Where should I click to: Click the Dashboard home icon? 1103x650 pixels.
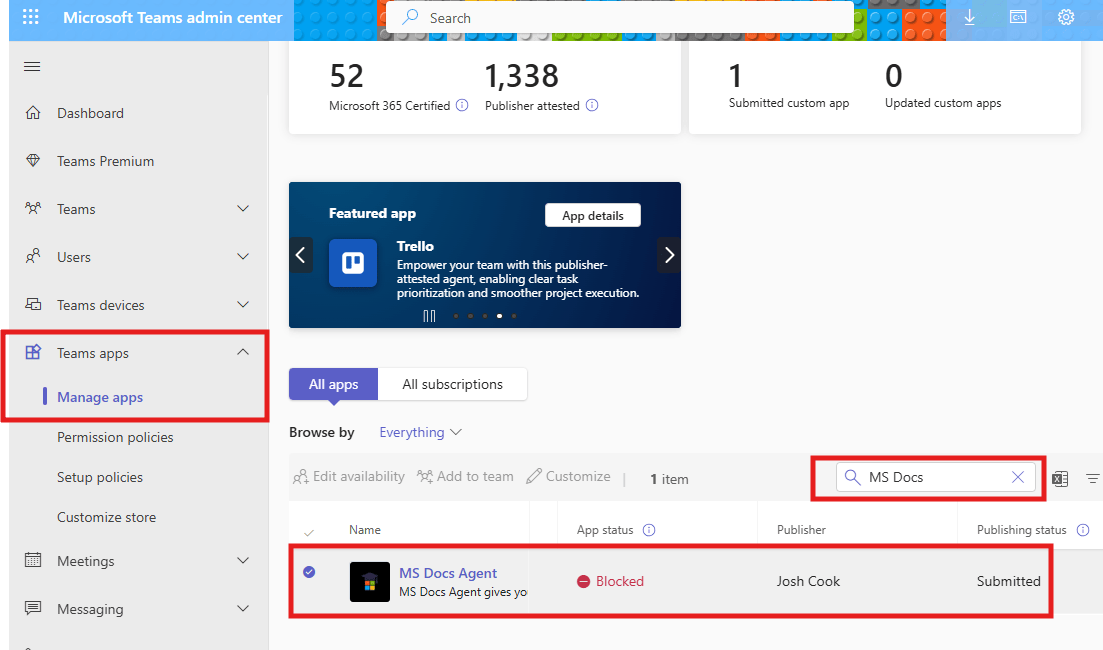(33, 113)
